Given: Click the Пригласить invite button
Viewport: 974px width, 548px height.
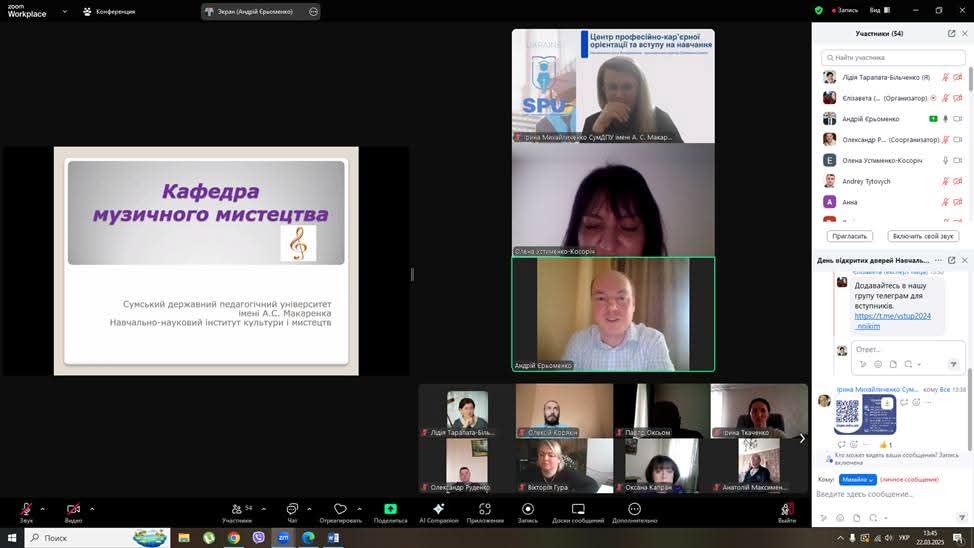Looking at the screenshot, I should [x=849, y=236].
